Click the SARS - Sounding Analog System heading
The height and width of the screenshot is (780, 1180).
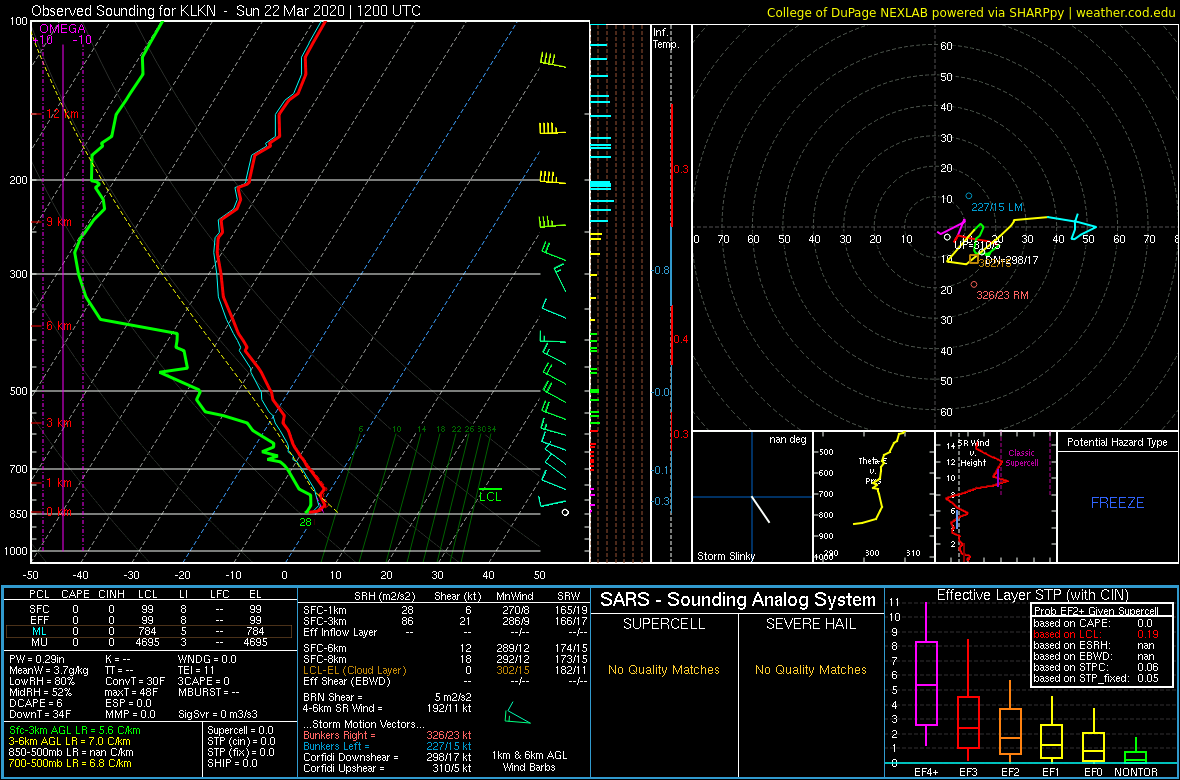point(738,600)
